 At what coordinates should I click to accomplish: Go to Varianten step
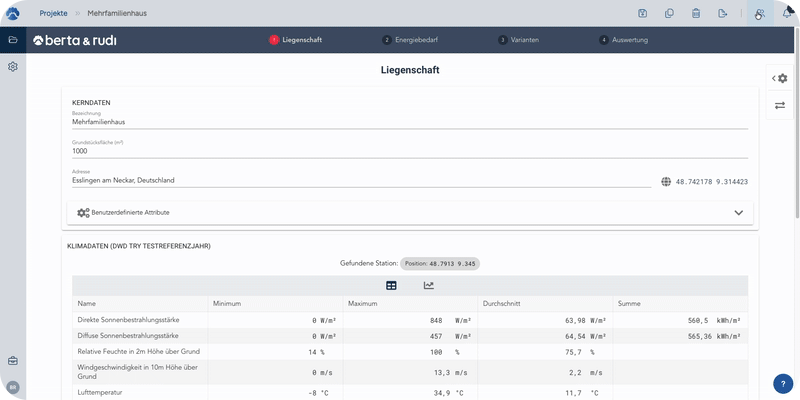[519, 40]
